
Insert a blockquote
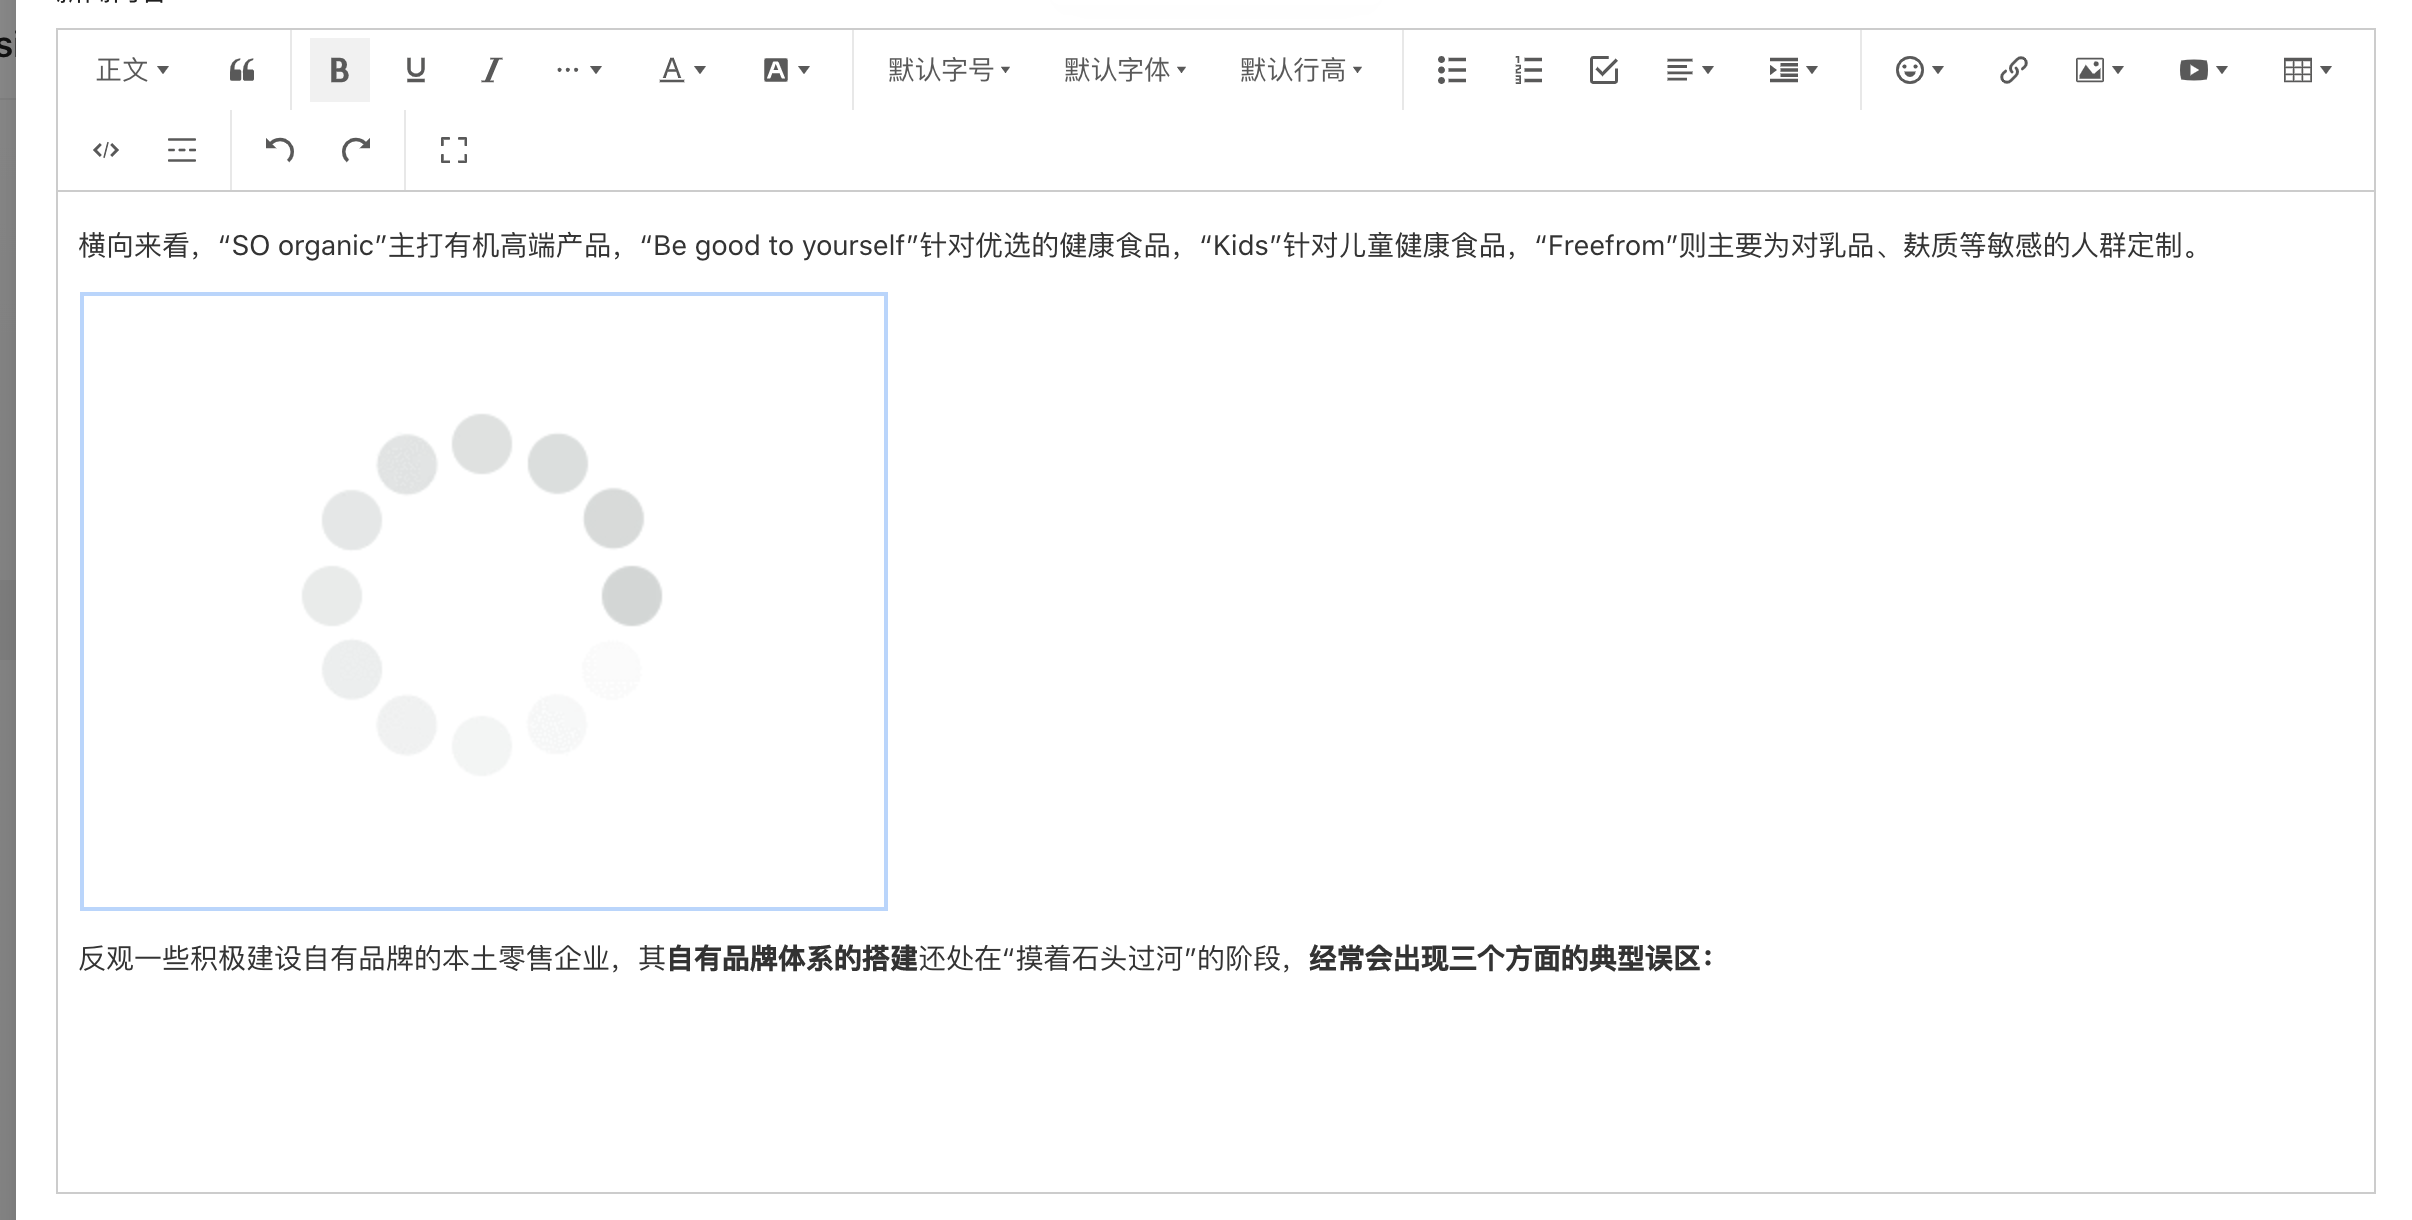point(240,70)
